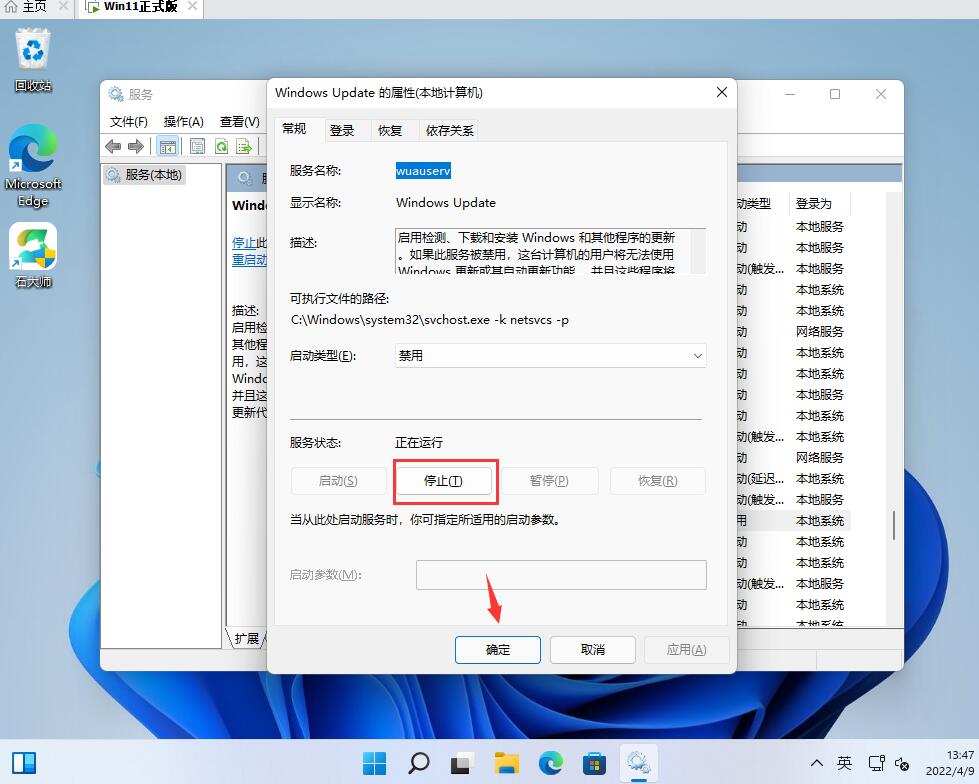Expand the hidden icons chevron in system tray
This screenshot has height=784, width=979.
[x=816, y=763]
